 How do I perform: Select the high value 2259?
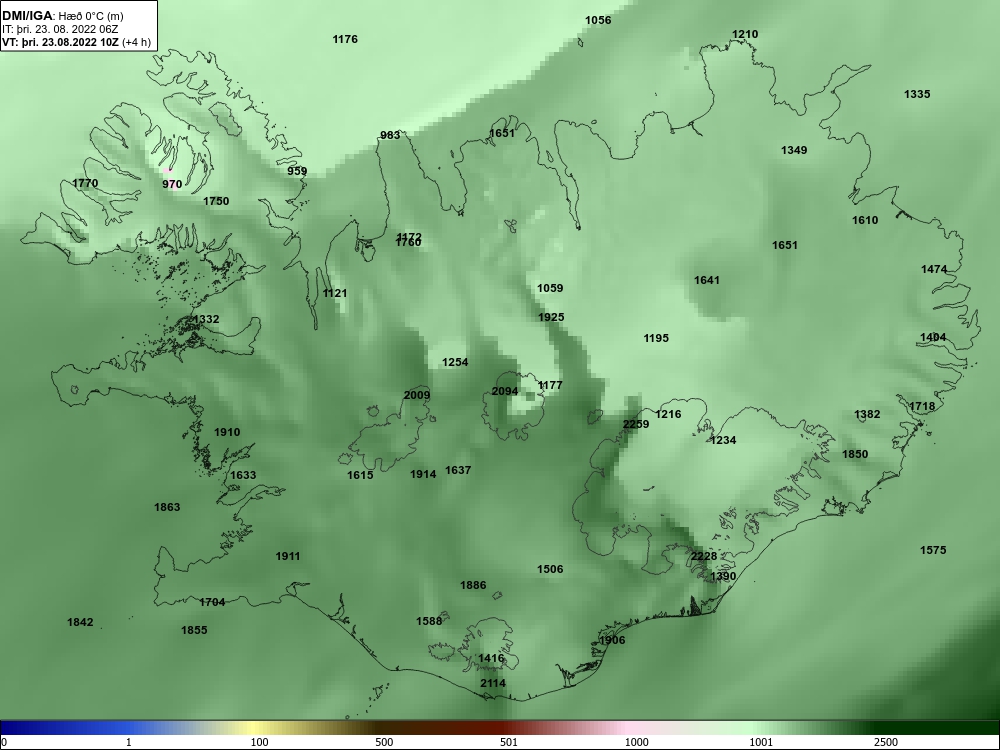point(636,425)
